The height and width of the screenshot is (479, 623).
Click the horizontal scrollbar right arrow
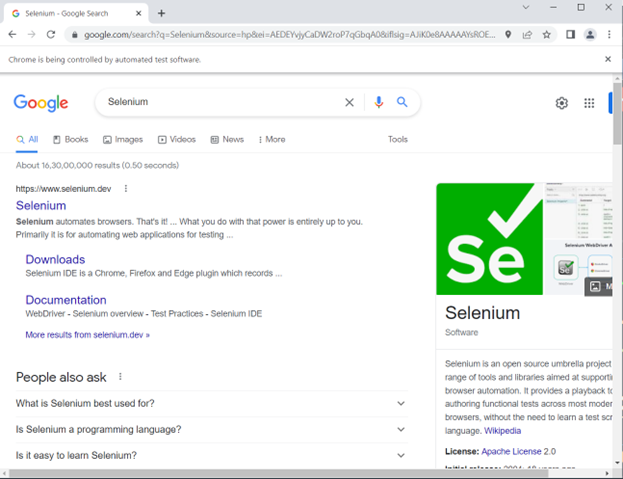(x=607, y=473)
